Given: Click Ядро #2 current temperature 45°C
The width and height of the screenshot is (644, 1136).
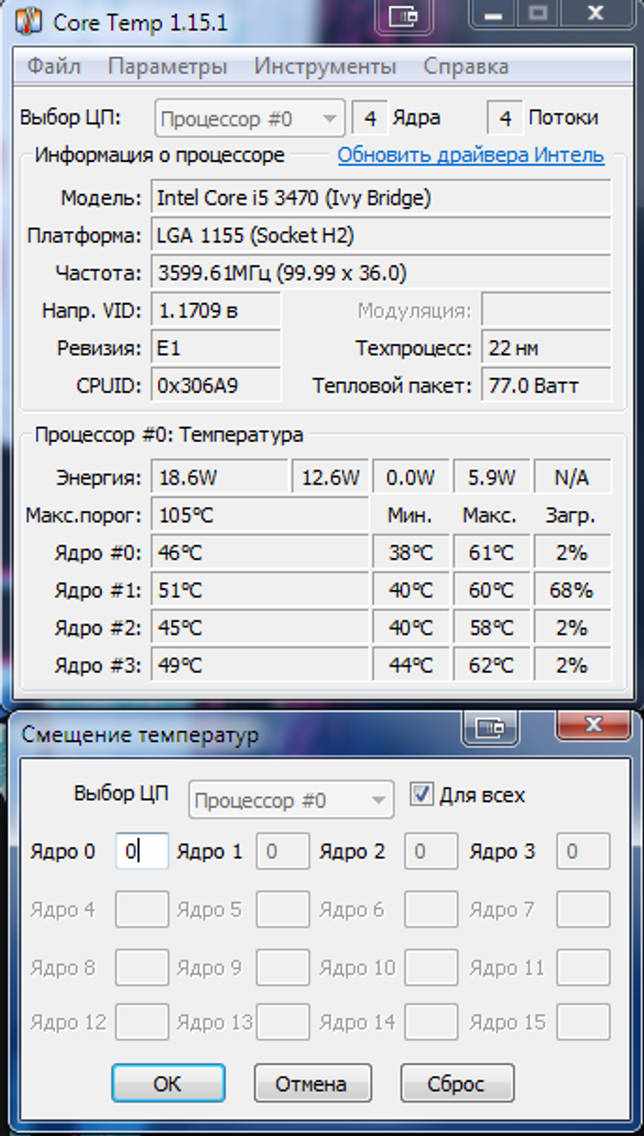Looking at the screenshot, I should pyautogui.click(x=260, y=627).
